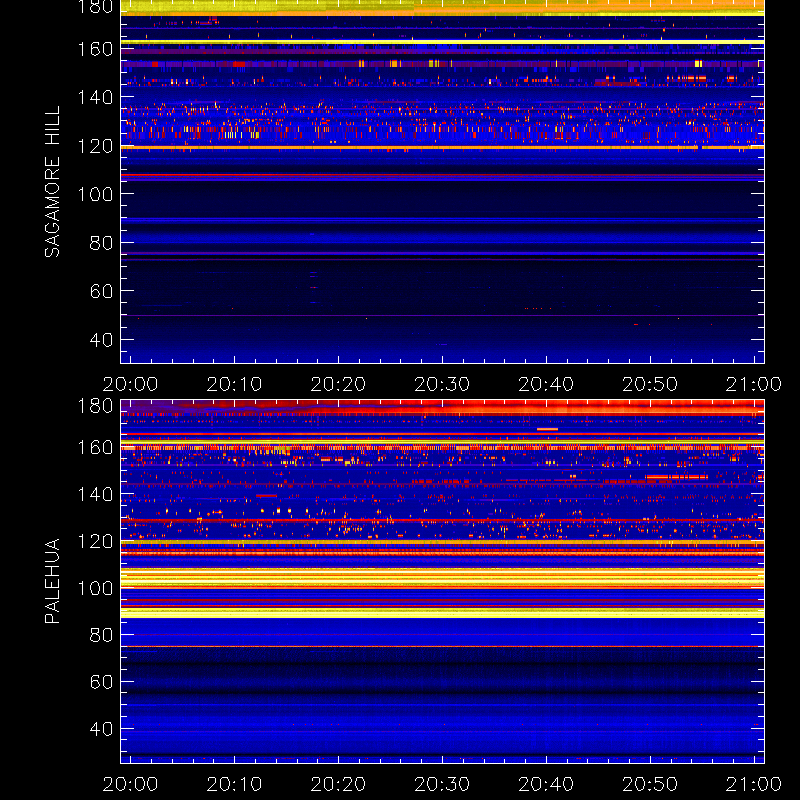
Task: Click 20:40 time label below Sagamore Hill plot
Action: point(546,384)
